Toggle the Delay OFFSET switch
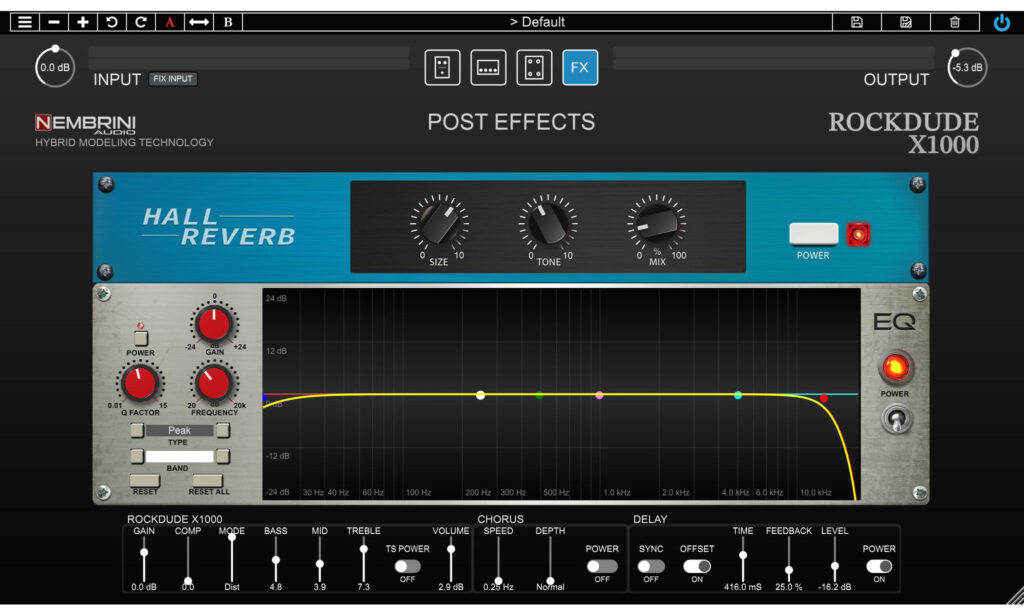The image size is (1024, 615). pyautogui.click(x=697, y=566)
